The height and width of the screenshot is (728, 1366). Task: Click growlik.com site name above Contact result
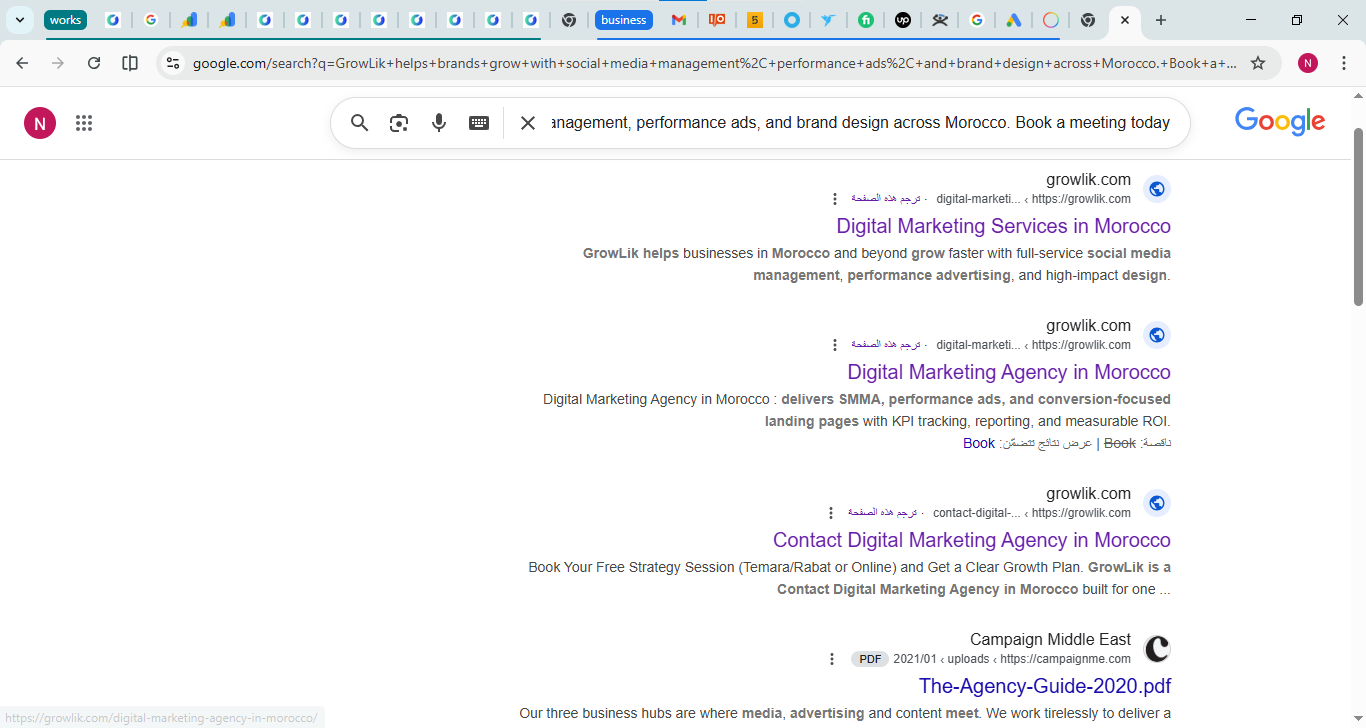tap(1088, 494)
